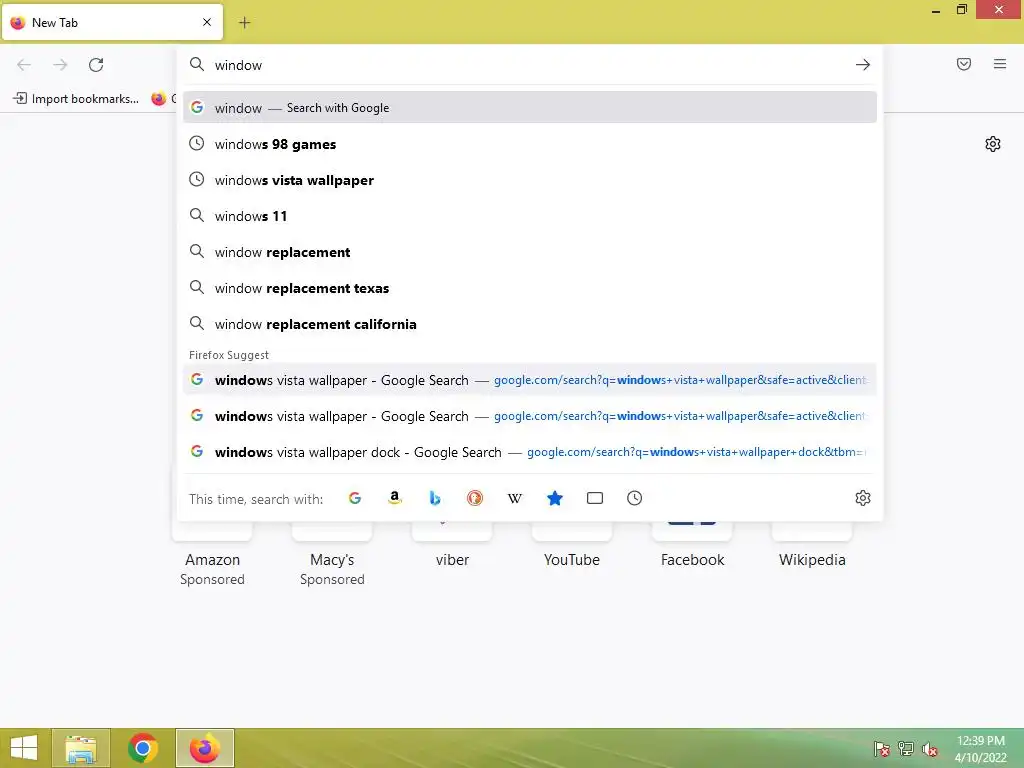Click Firefox icon in taskbar

pos(204,748)
